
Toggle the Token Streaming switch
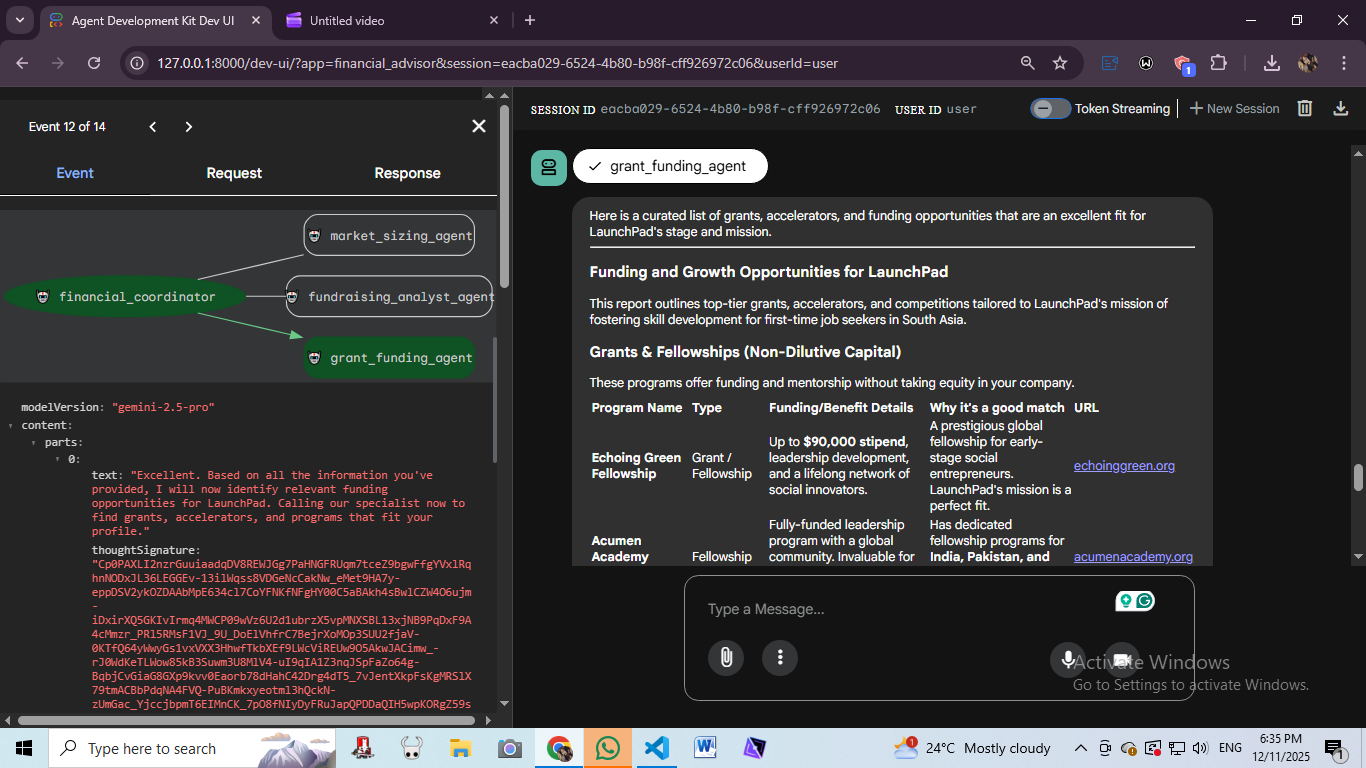(1050, 109)
